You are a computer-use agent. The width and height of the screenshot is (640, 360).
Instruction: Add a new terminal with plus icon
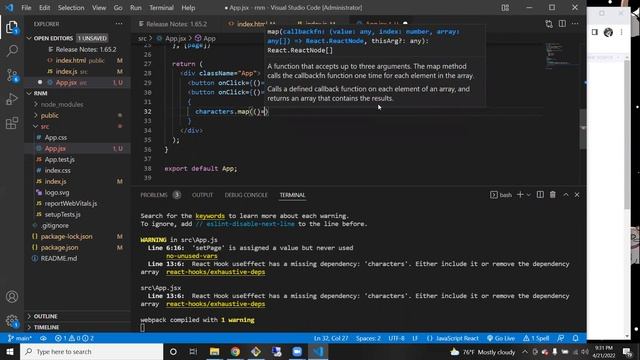tap(520, 195)
